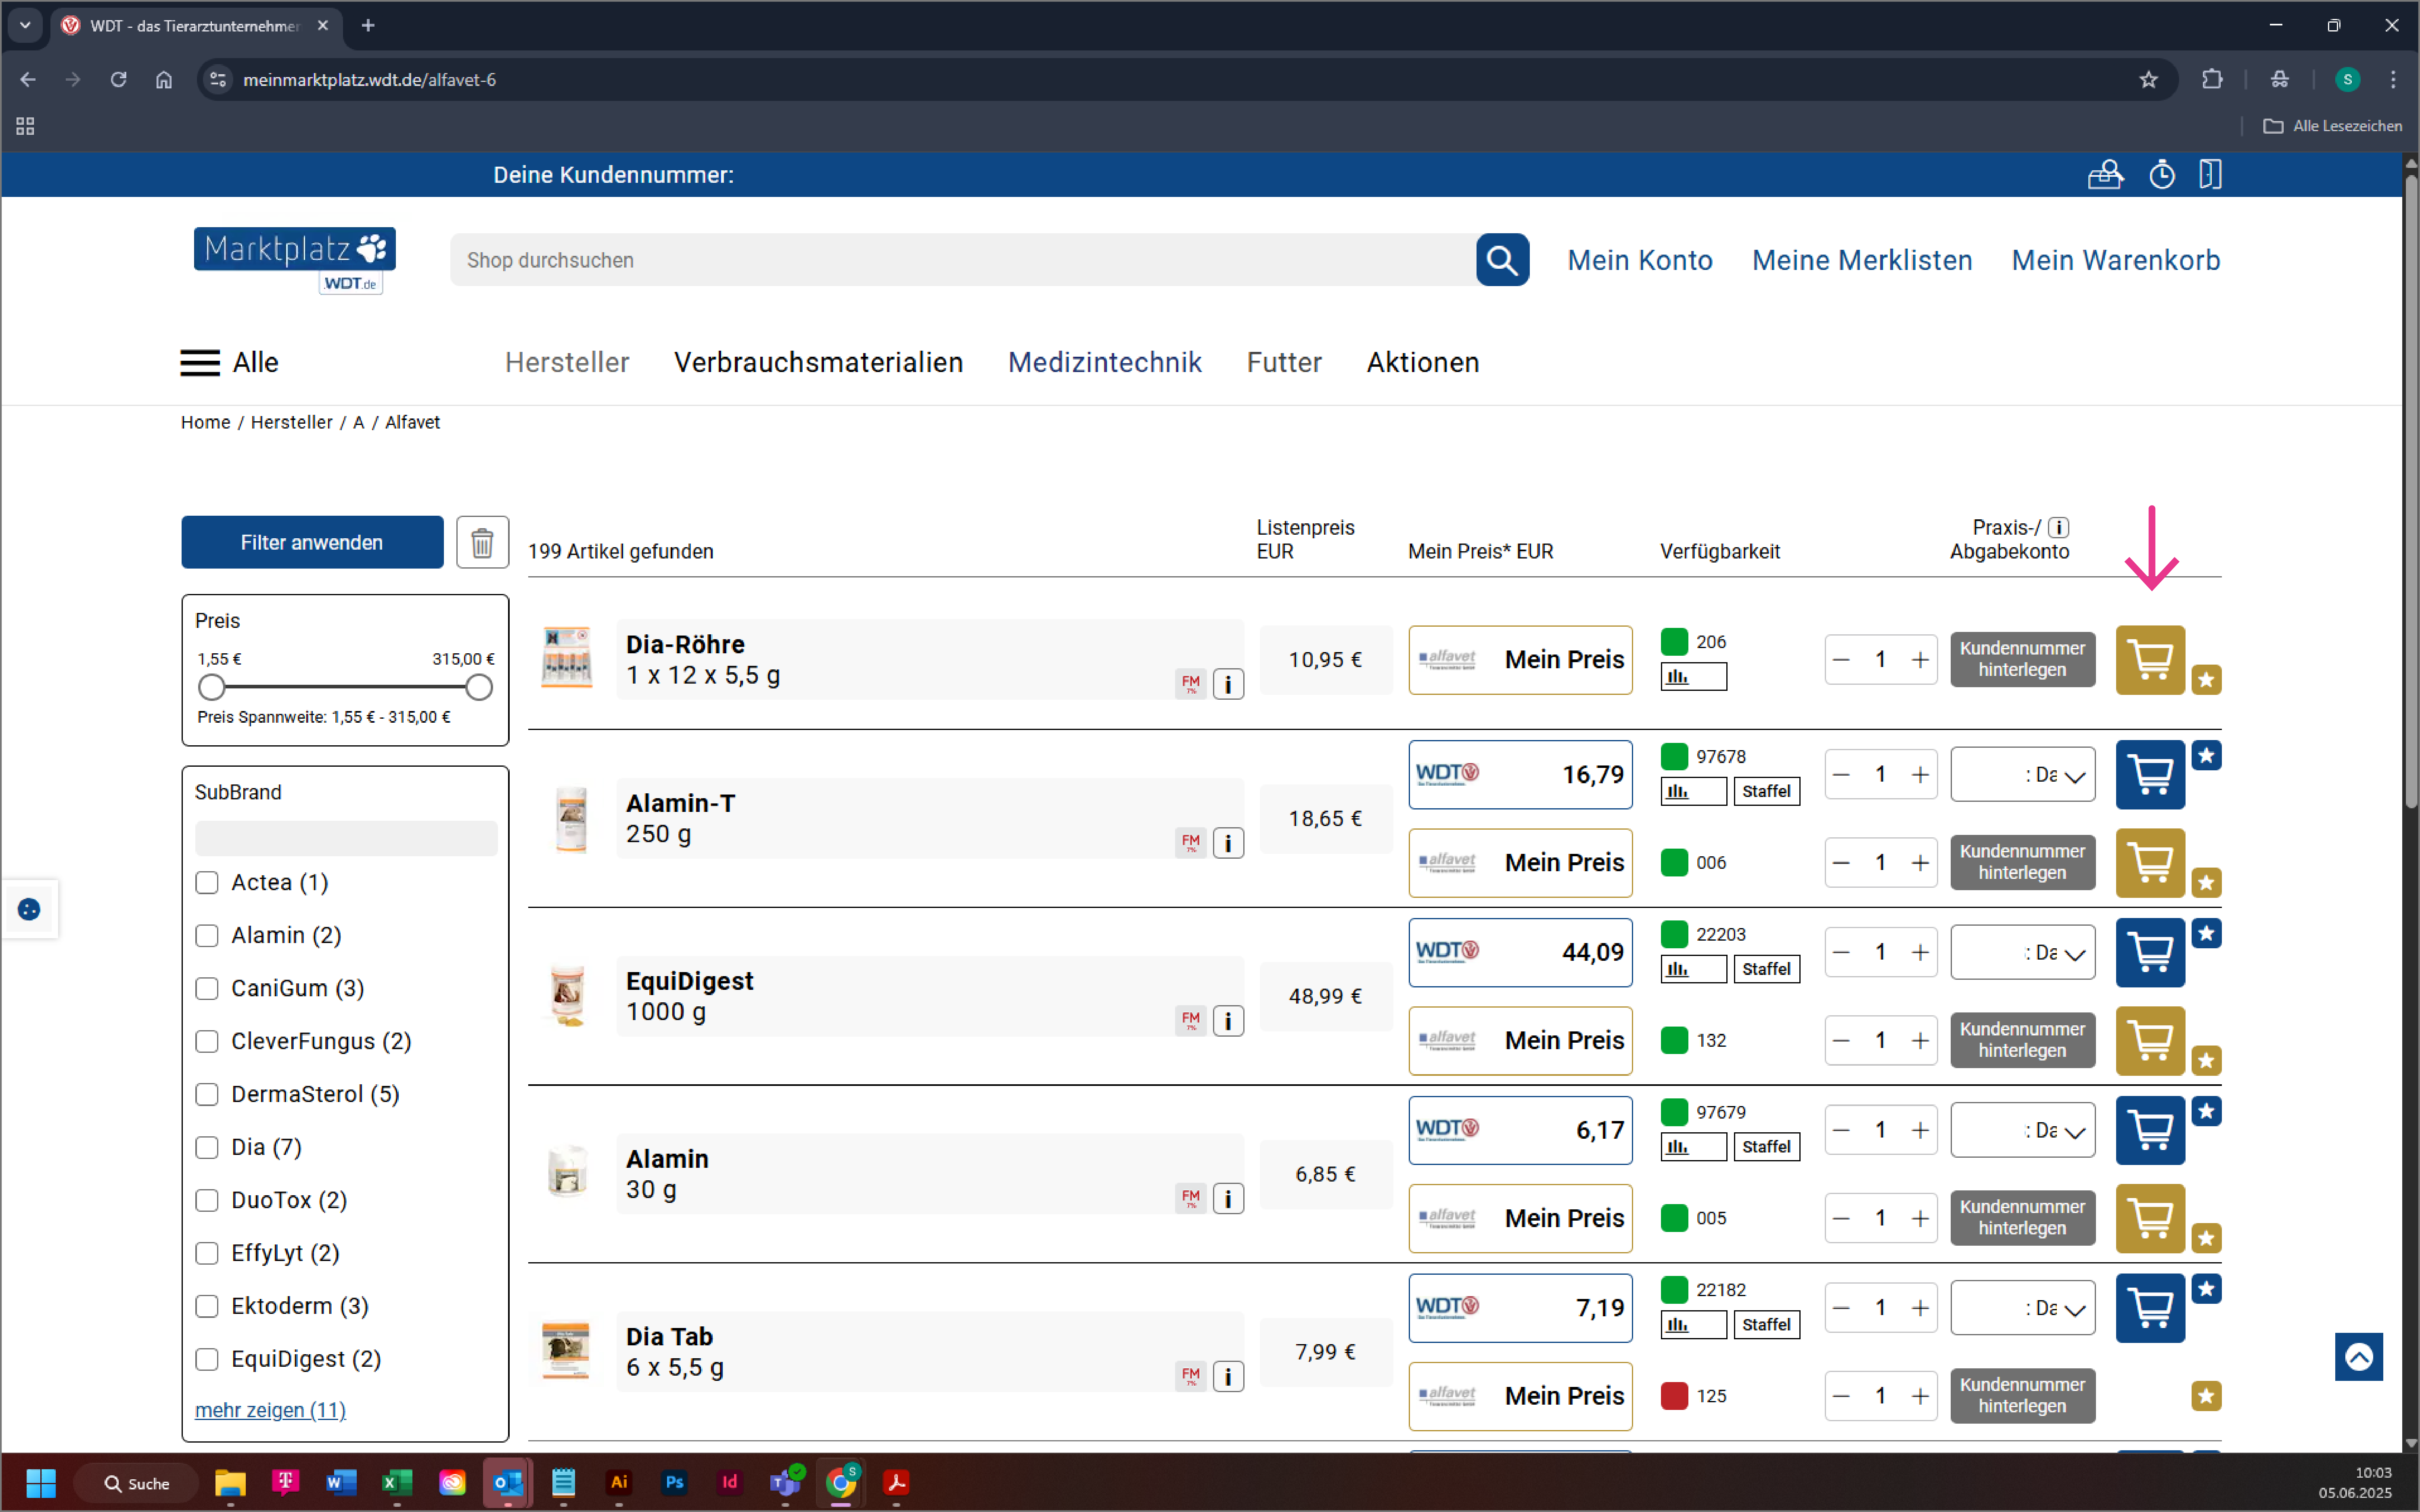The height and width of the screenshot is (1512, 2420).
Task: Add EquiDigest to wishlist via star icon
Action: (2207, 933)
